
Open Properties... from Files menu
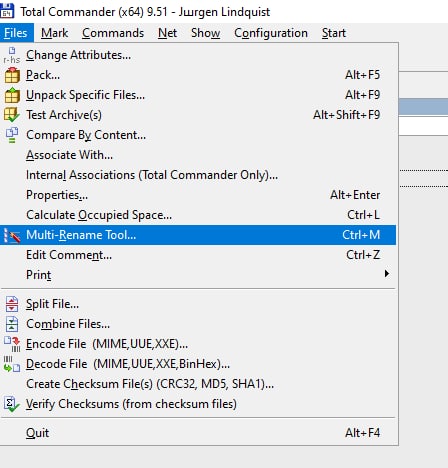coord(198,195)
